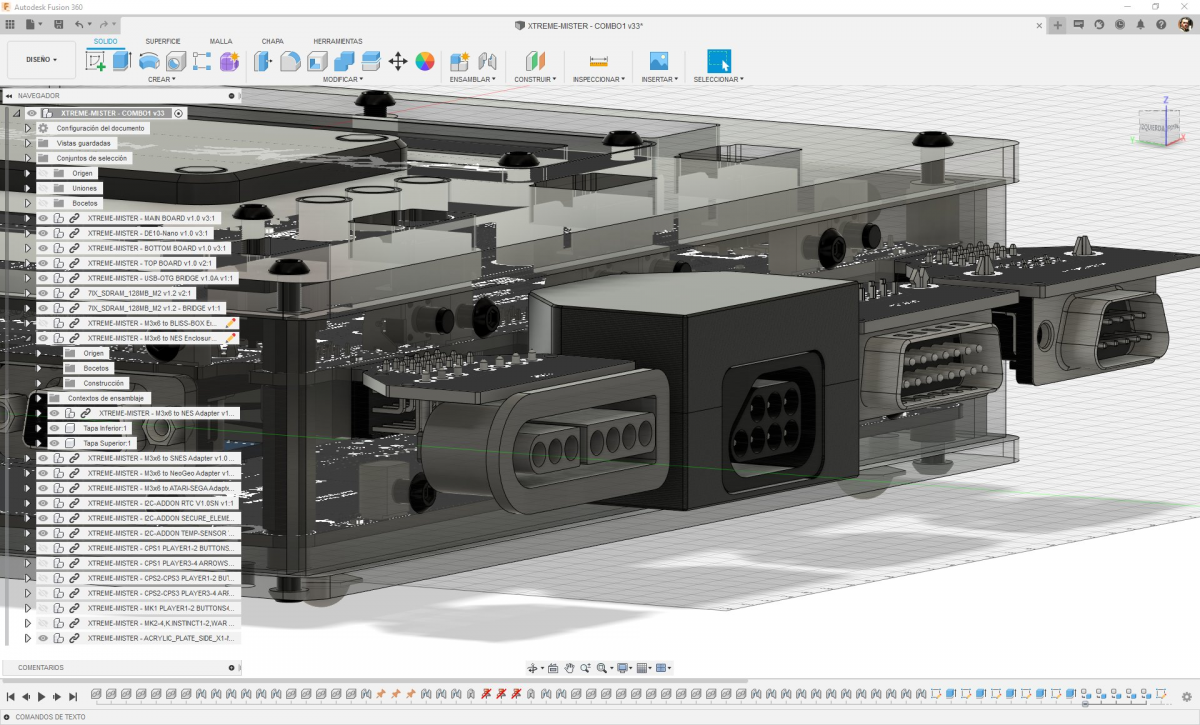Click the Select tool icon
The width and height of the screenshot is (1200, 725).
(x=719, y=61)
